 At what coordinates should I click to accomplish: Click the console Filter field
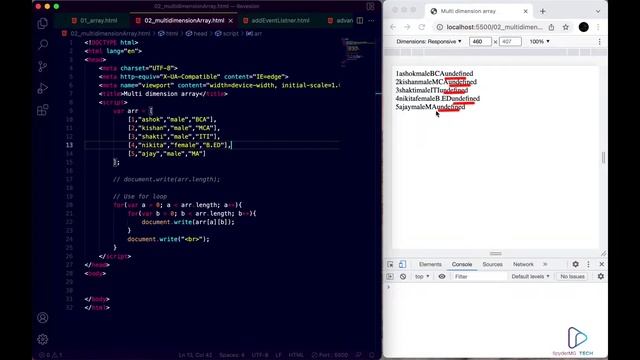479,276
